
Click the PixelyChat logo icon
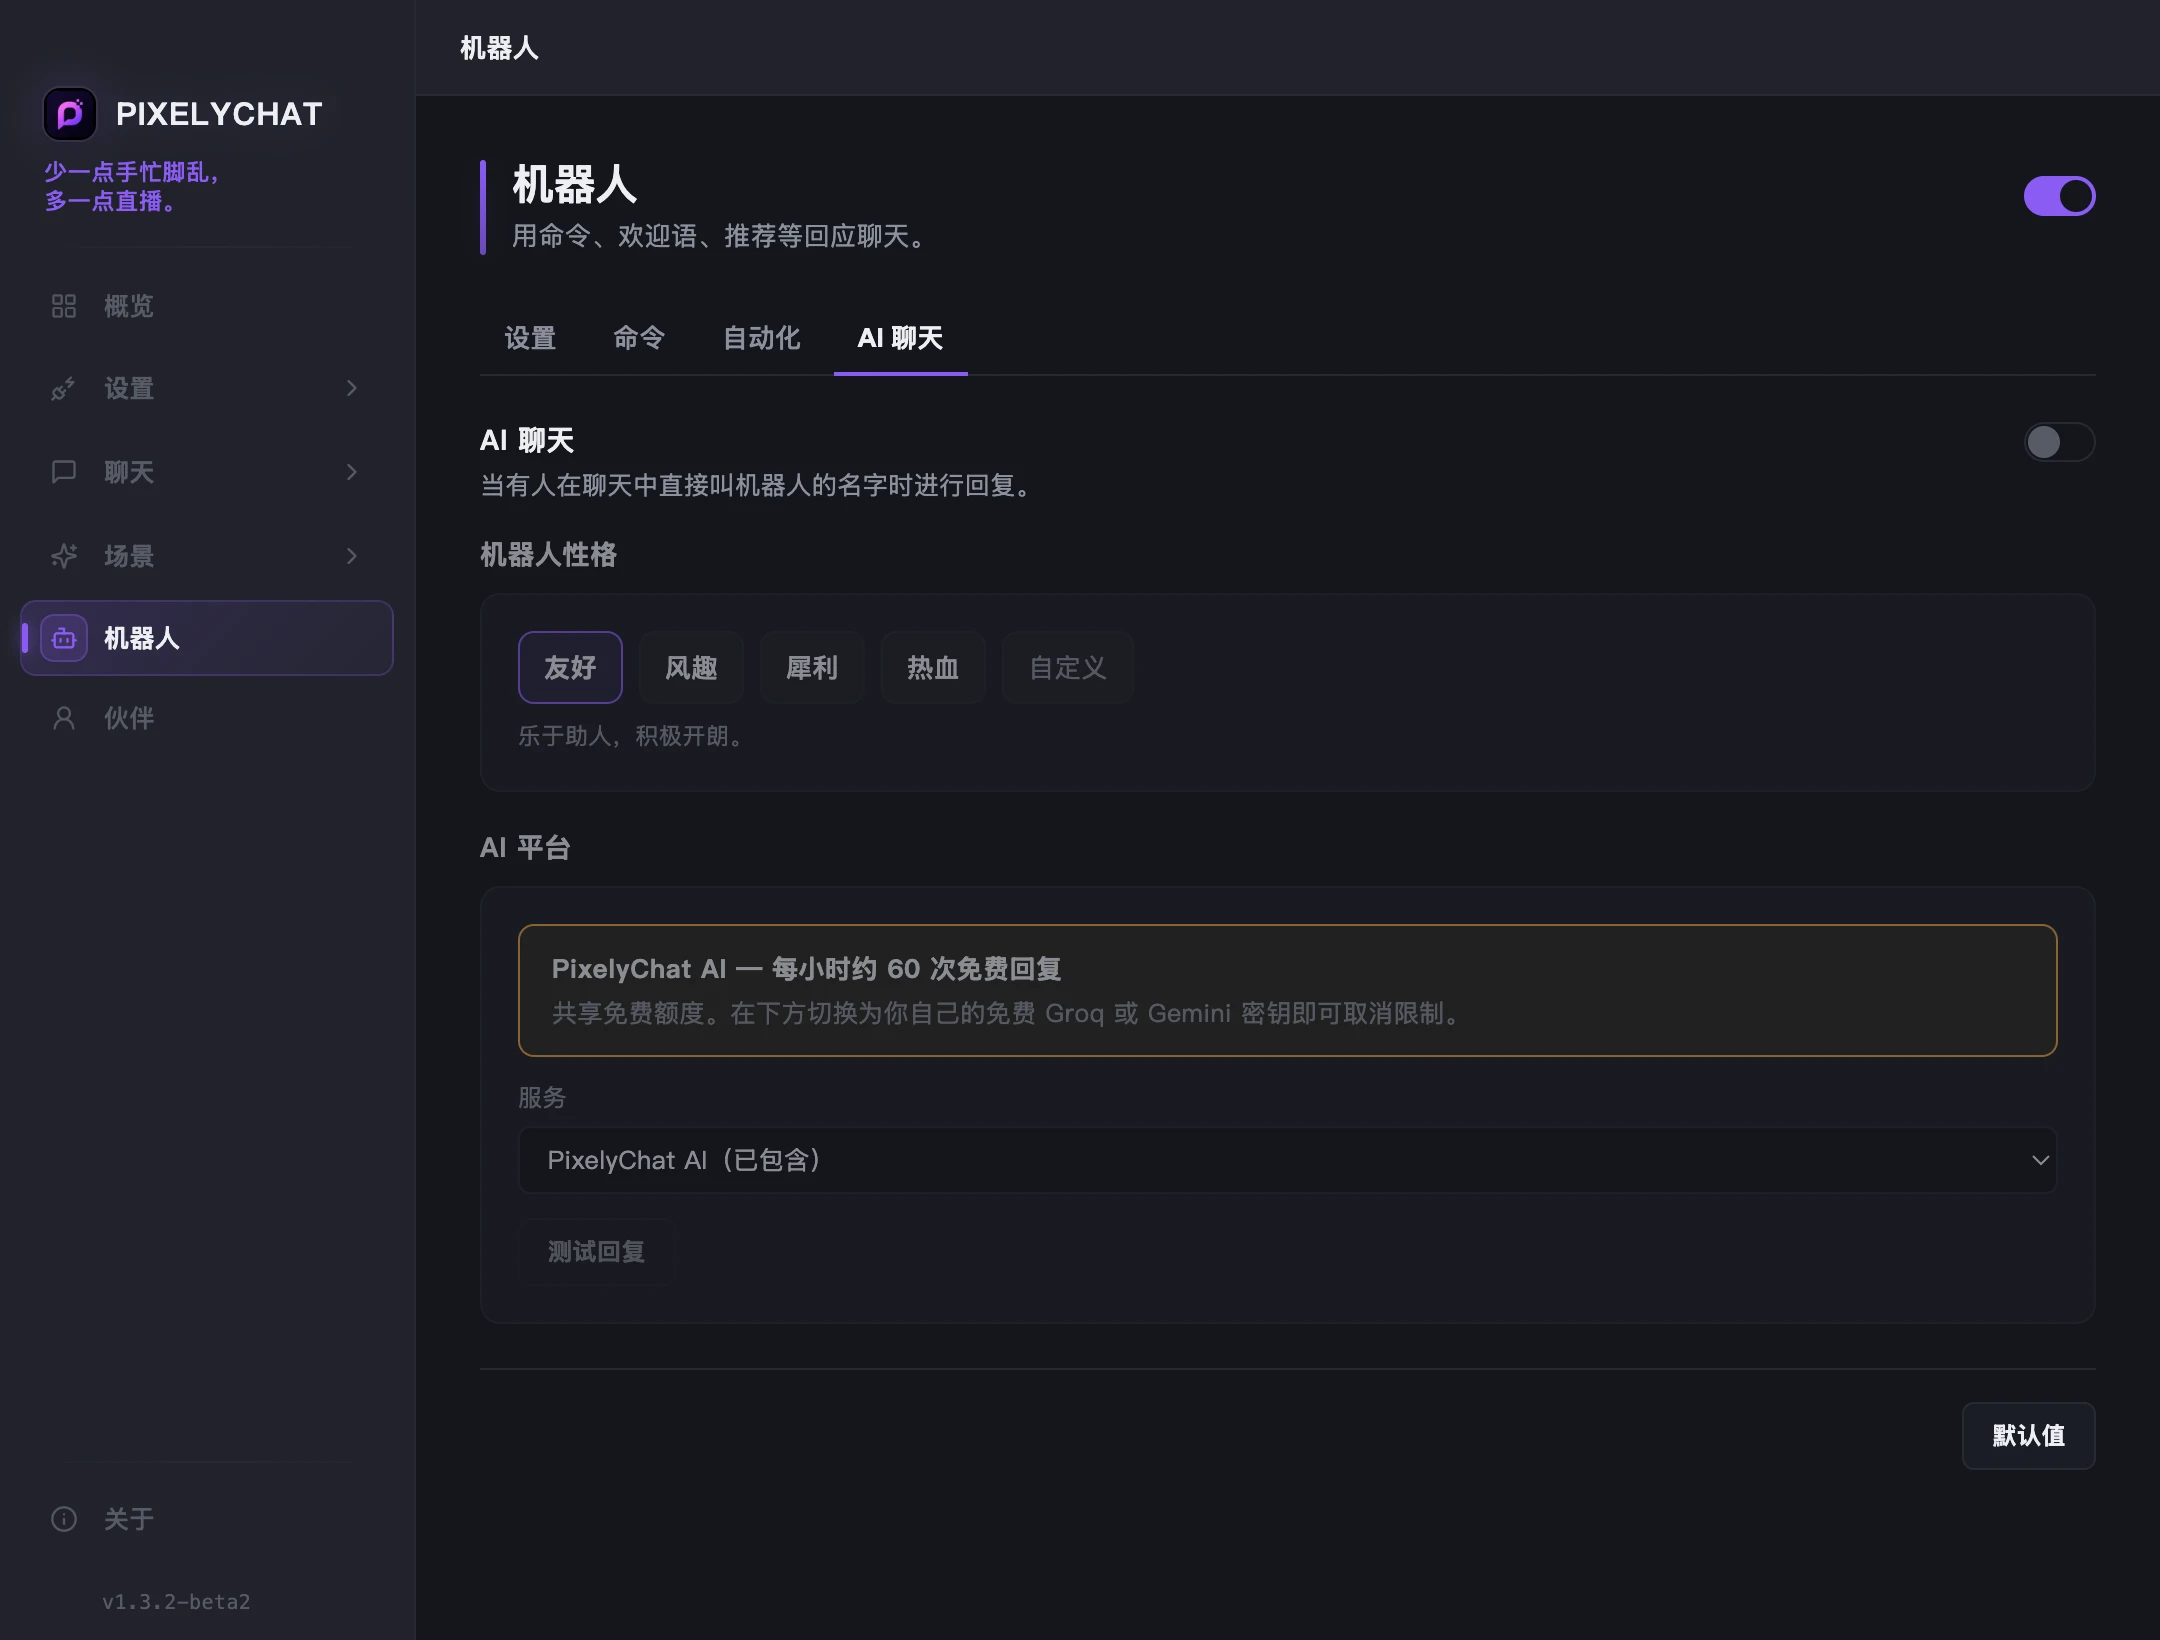(70, 114)
